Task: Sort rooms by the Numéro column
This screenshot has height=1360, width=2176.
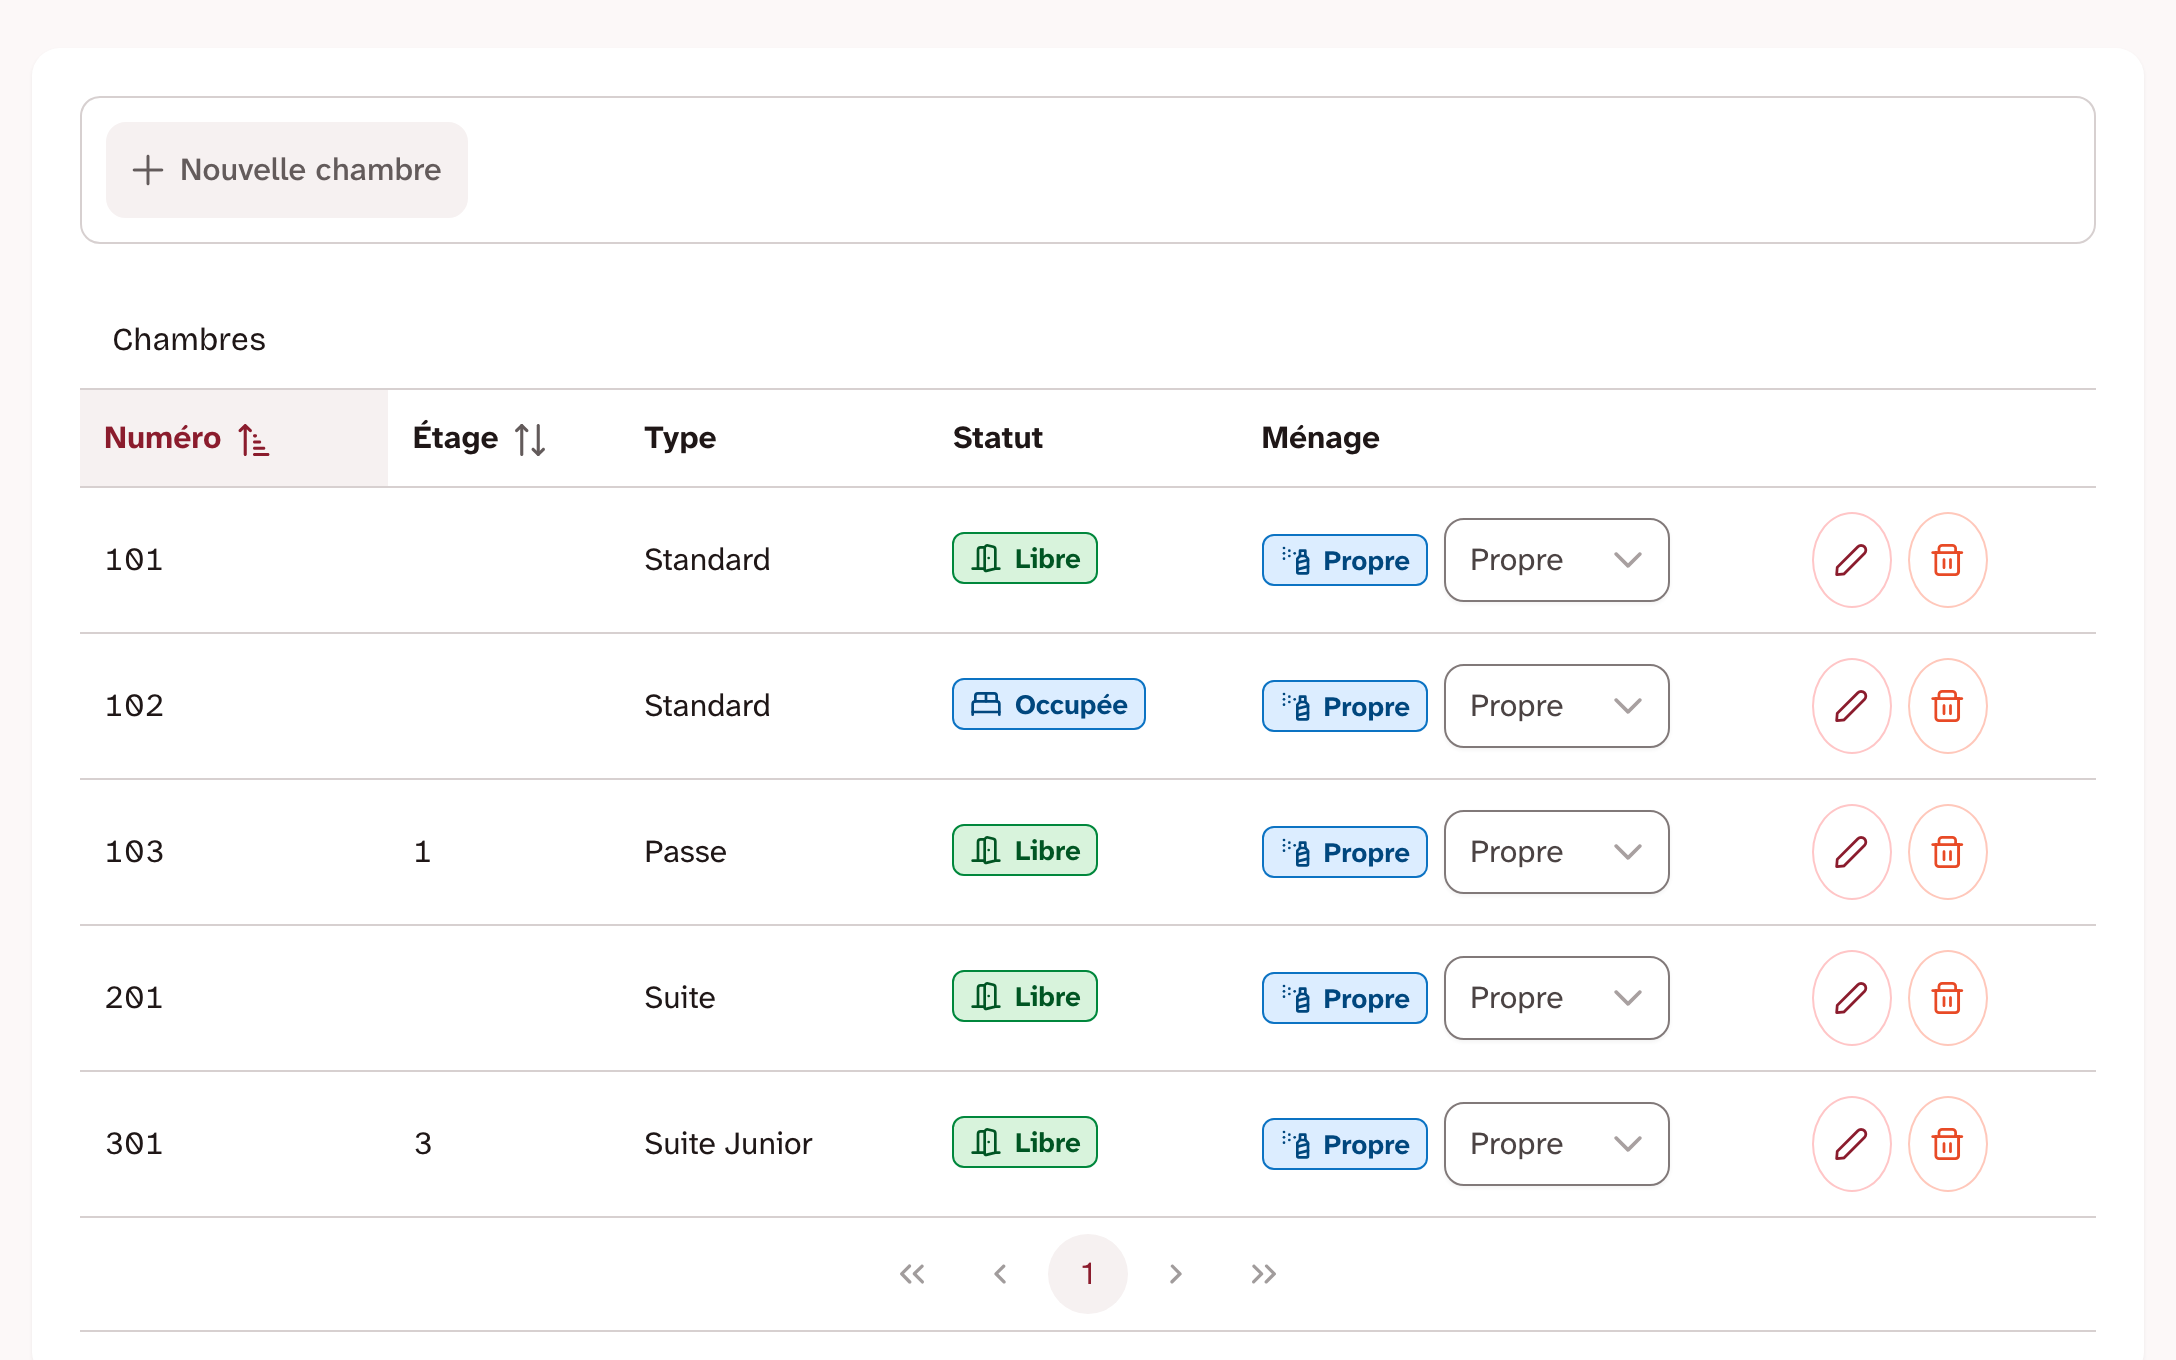Action: click(x=234, y=438)
